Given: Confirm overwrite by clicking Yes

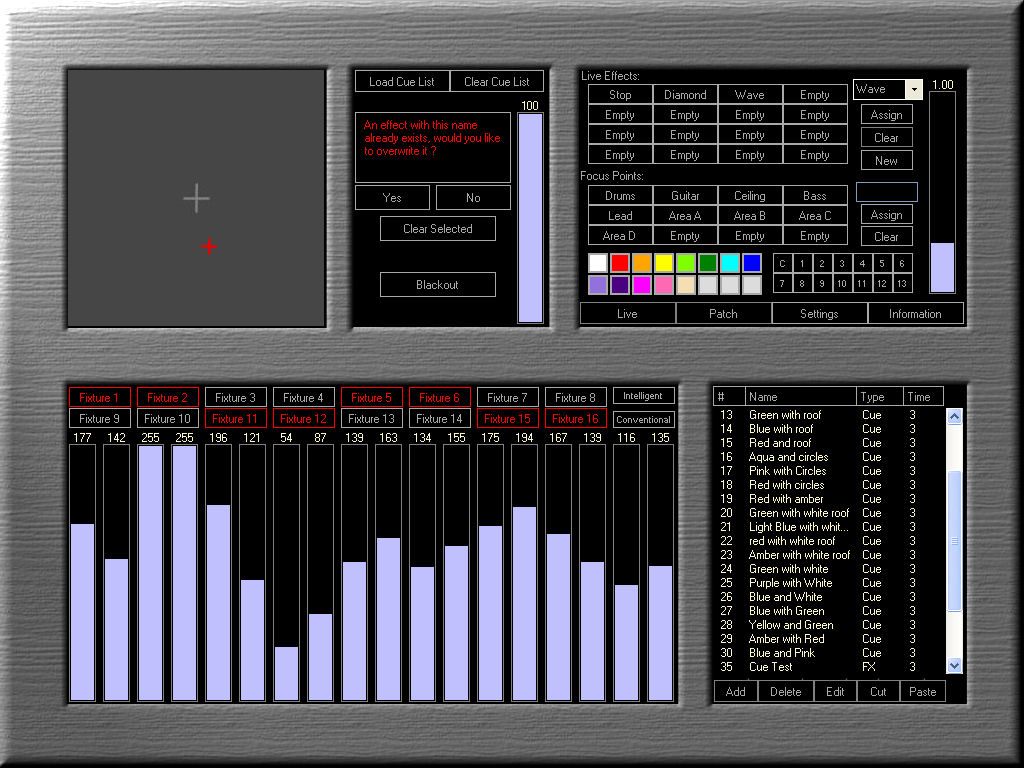Looking at the screenshot, I should 392,198.
